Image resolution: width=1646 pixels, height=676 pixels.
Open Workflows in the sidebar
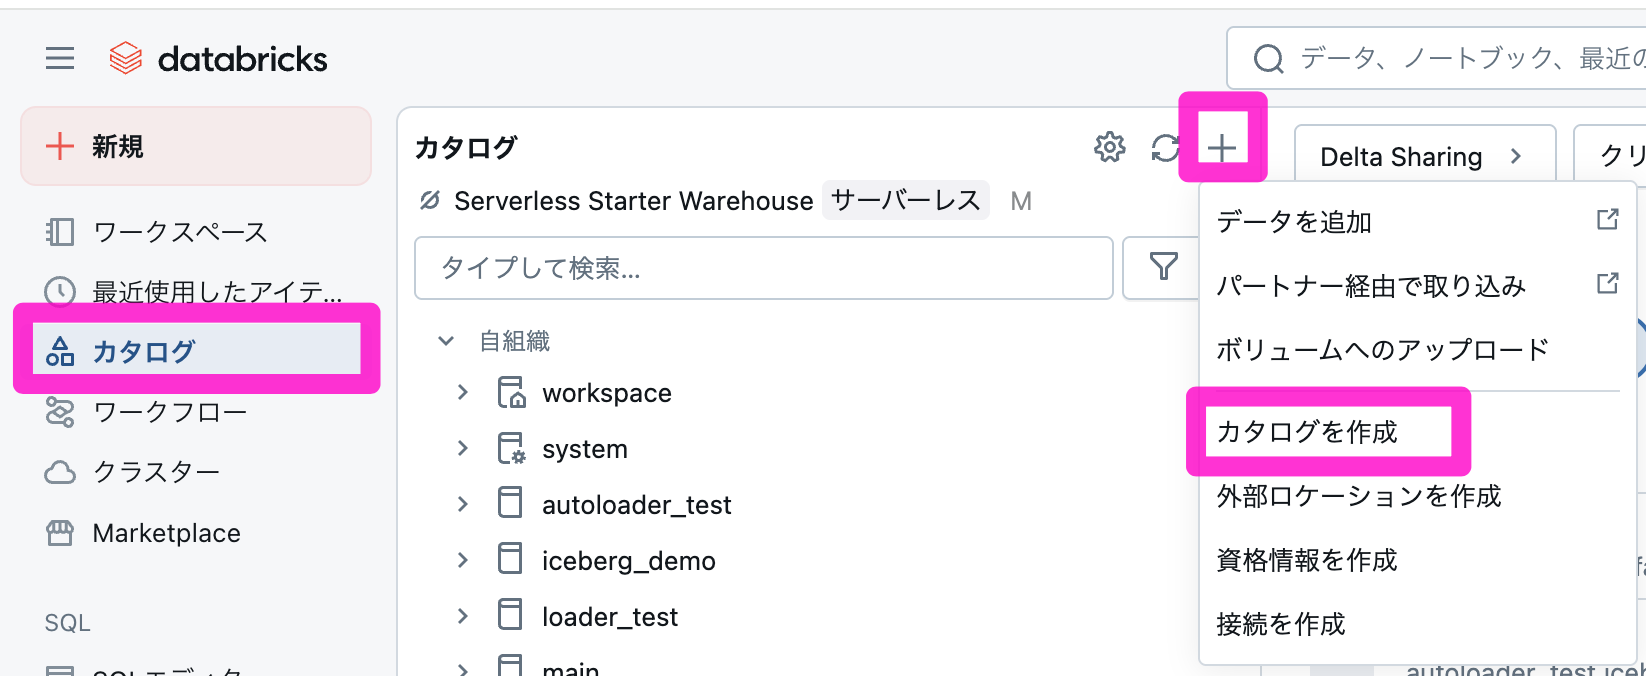pos(169,412)
